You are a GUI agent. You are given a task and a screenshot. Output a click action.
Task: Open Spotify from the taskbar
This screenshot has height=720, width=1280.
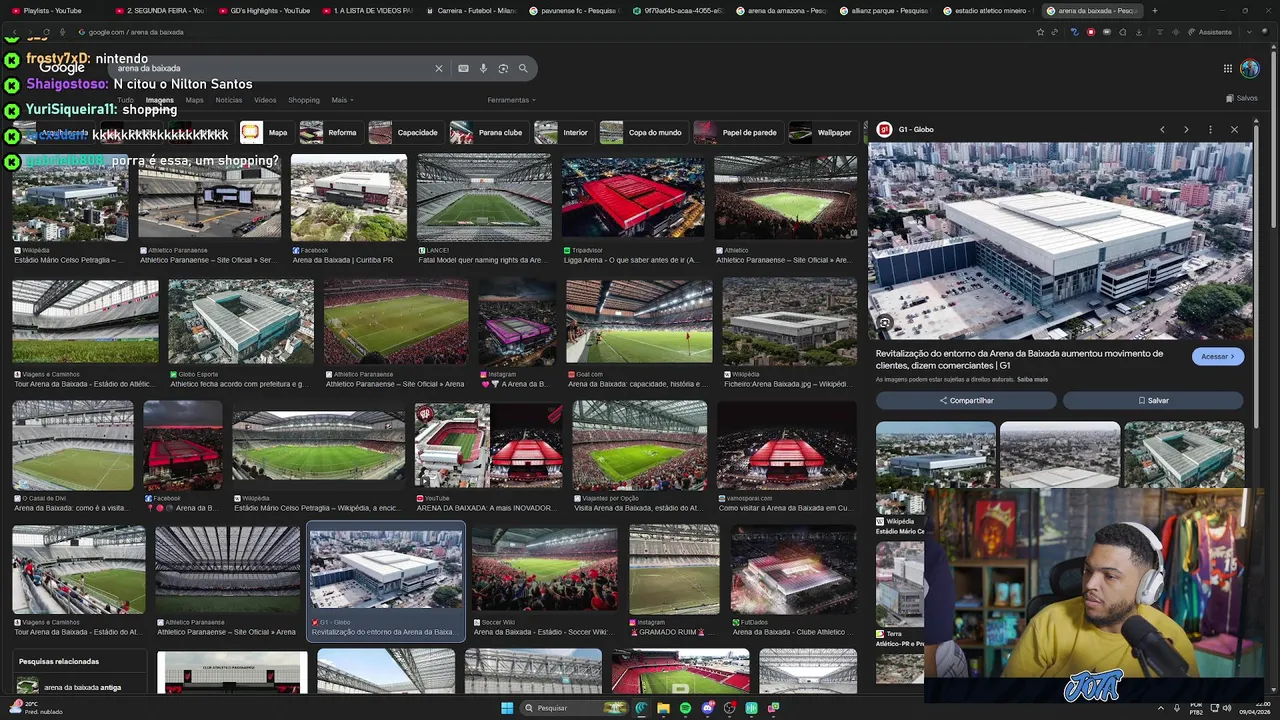pyautogui.click(x=685, y=708)
